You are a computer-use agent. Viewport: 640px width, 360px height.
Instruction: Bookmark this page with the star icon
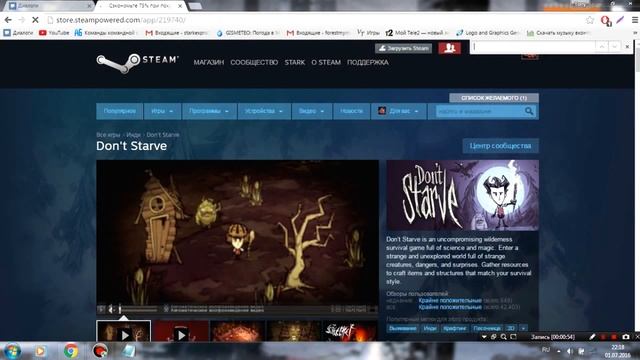(590, 20)
